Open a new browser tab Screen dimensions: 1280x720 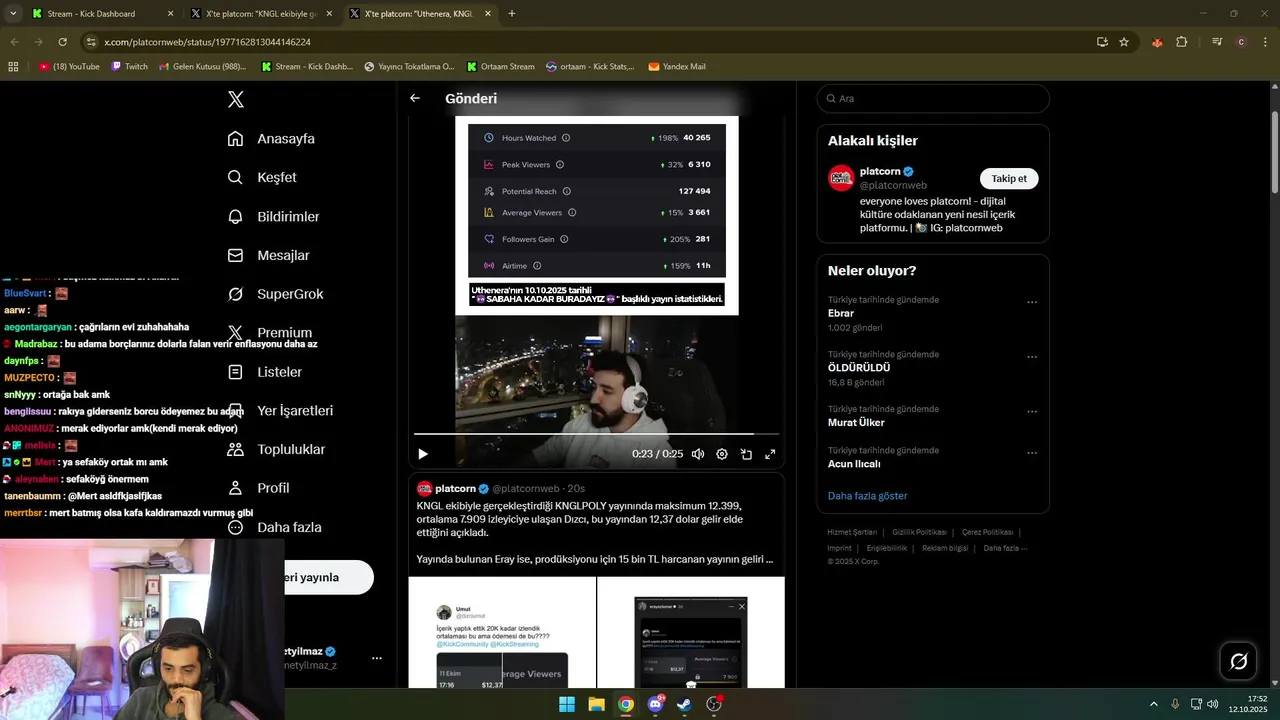pyautogui.click(x=512, y=14)
